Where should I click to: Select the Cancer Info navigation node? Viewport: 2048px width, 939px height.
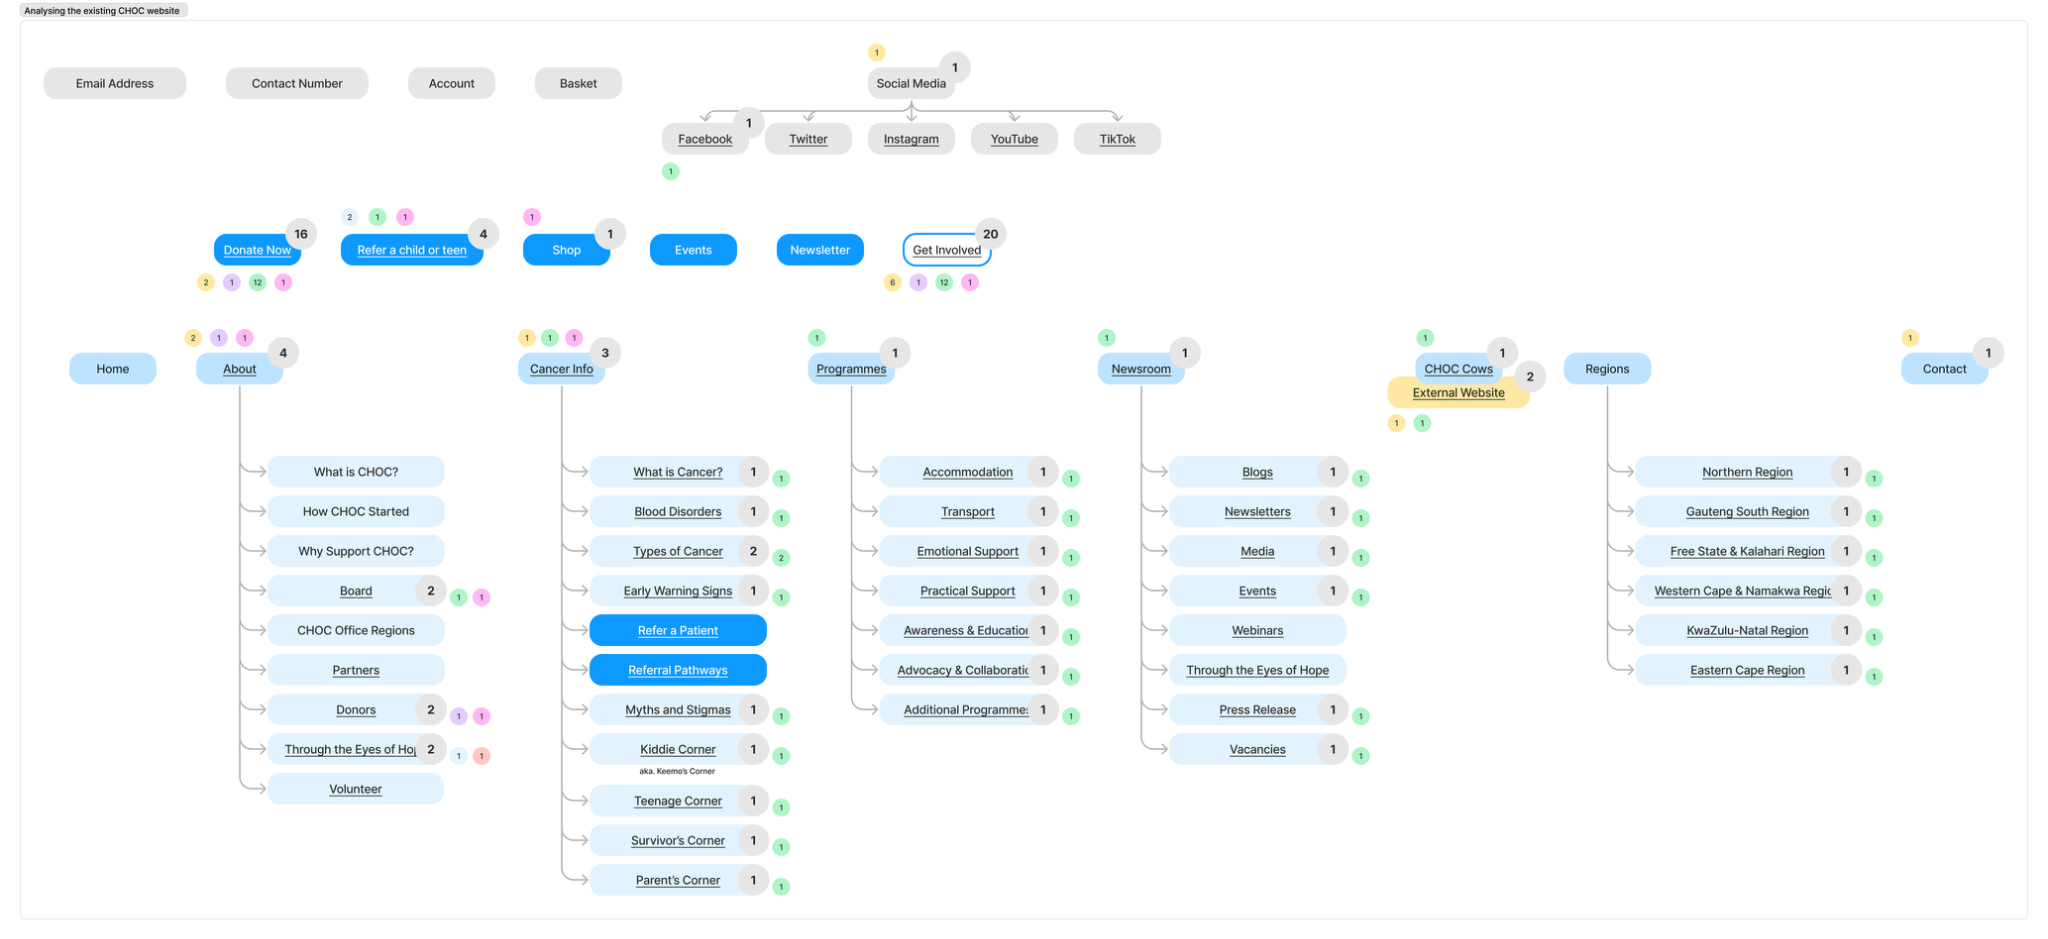click(x=562, y=369)
